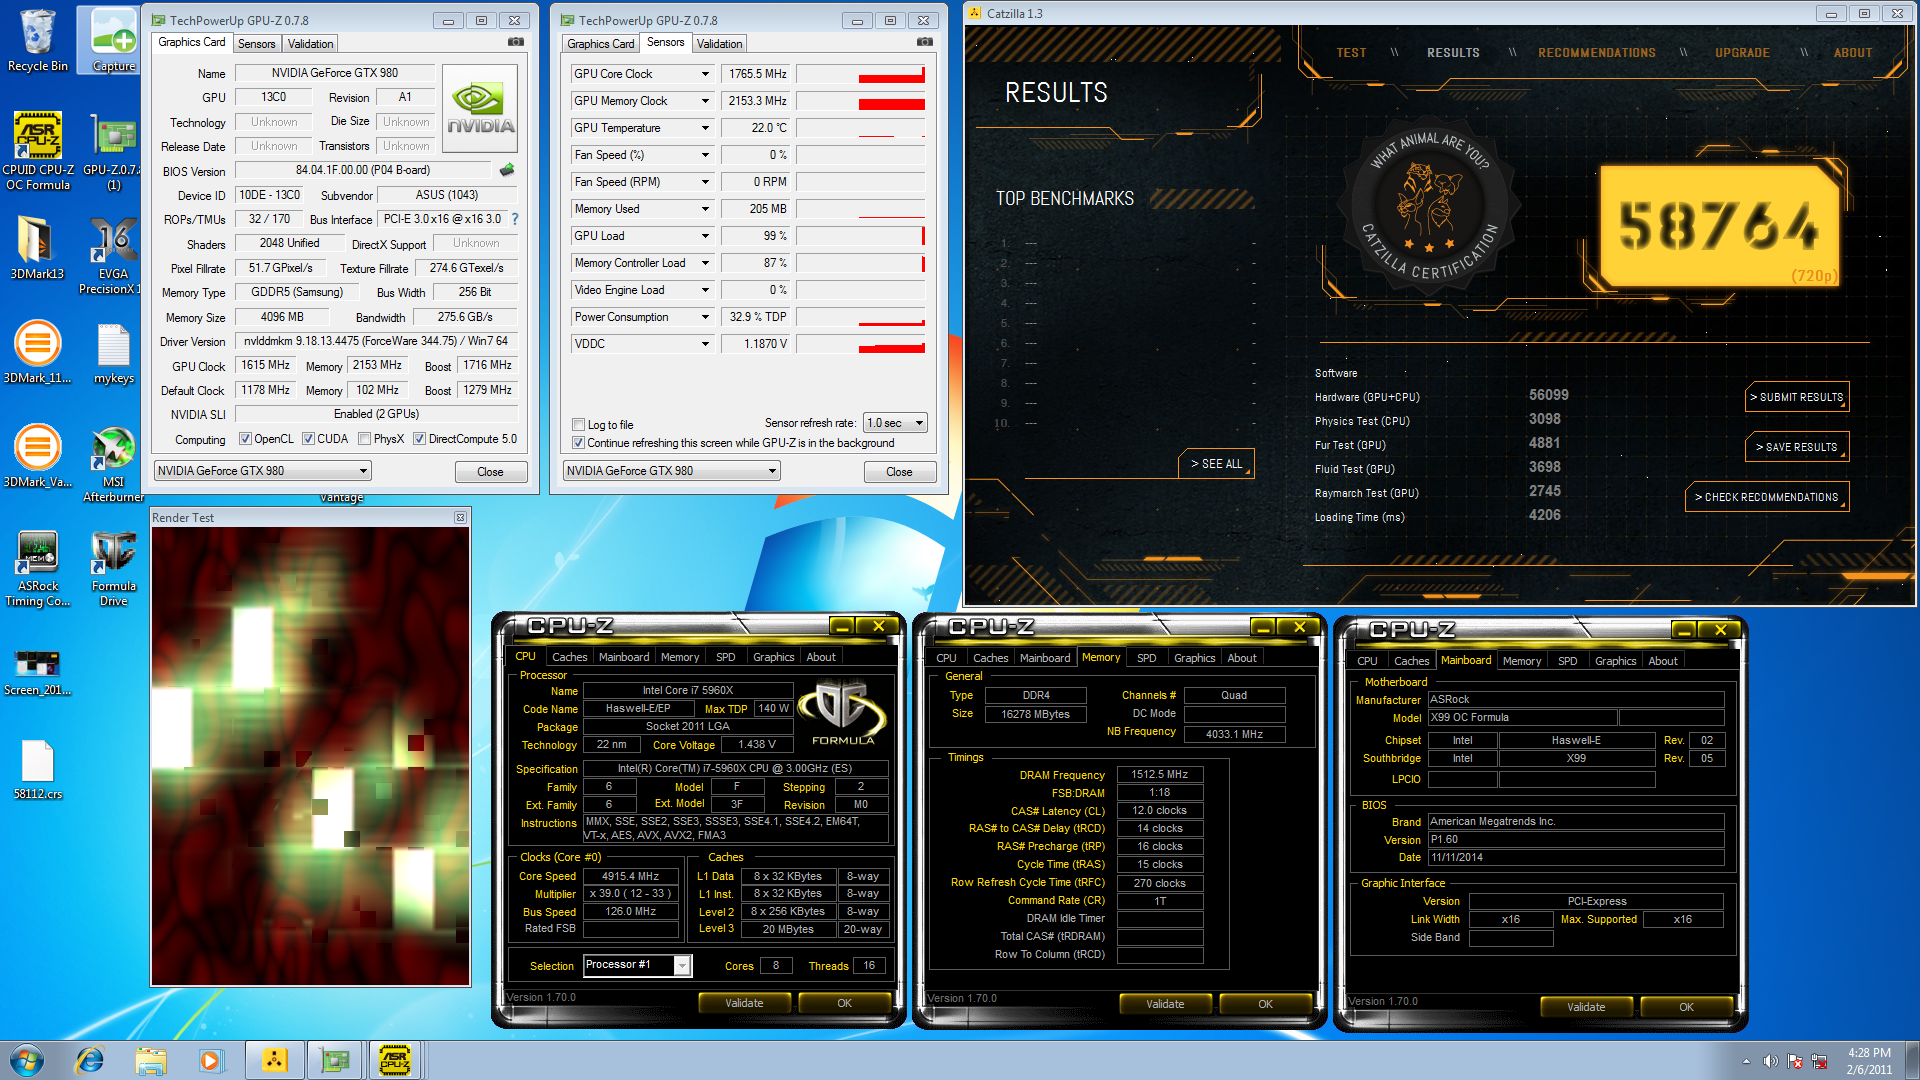
Task: Open the GPU selector dropdown in Graphics Card window
Action: point(263,471)
